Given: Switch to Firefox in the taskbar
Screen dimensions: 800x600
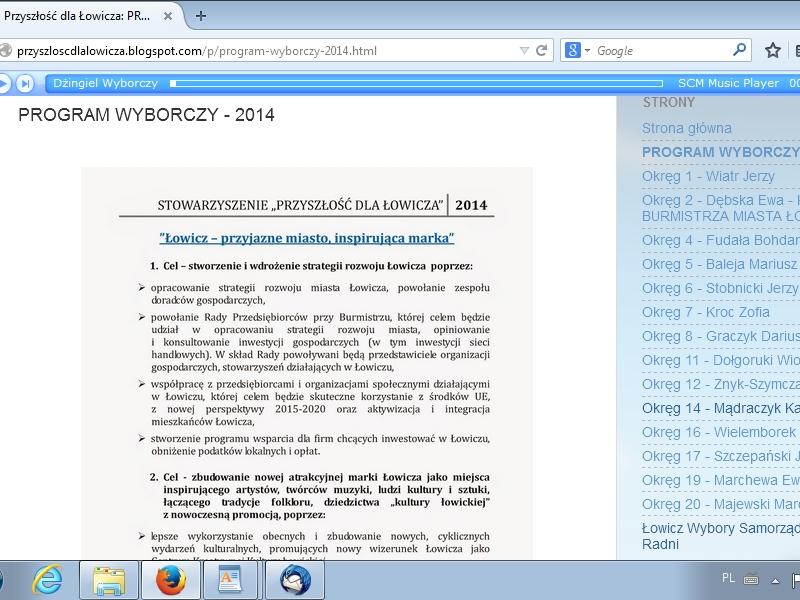Looking at the screenshot, I should tap(171, 580).
